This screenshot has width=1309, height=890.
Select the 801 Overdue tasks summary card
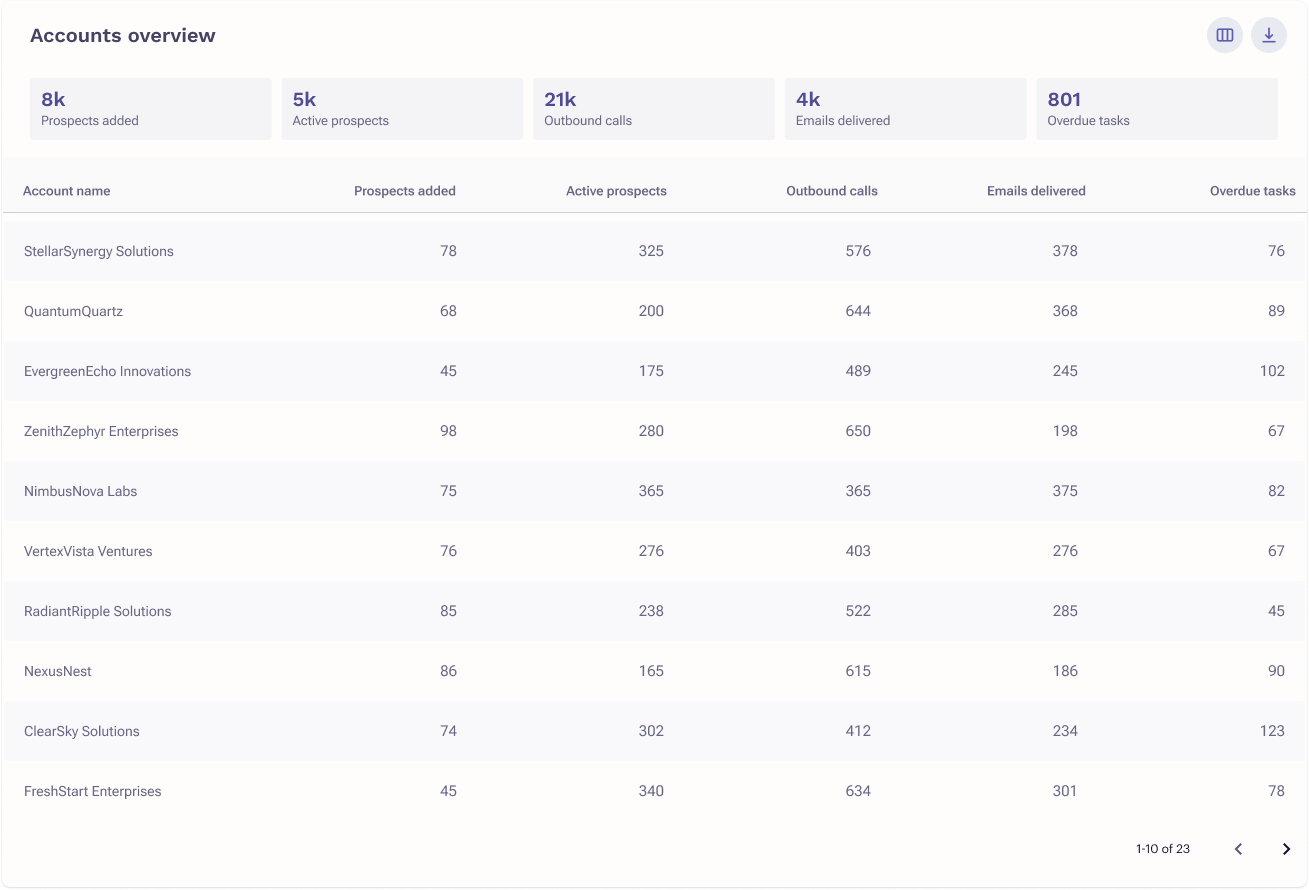pos(1157,109)
